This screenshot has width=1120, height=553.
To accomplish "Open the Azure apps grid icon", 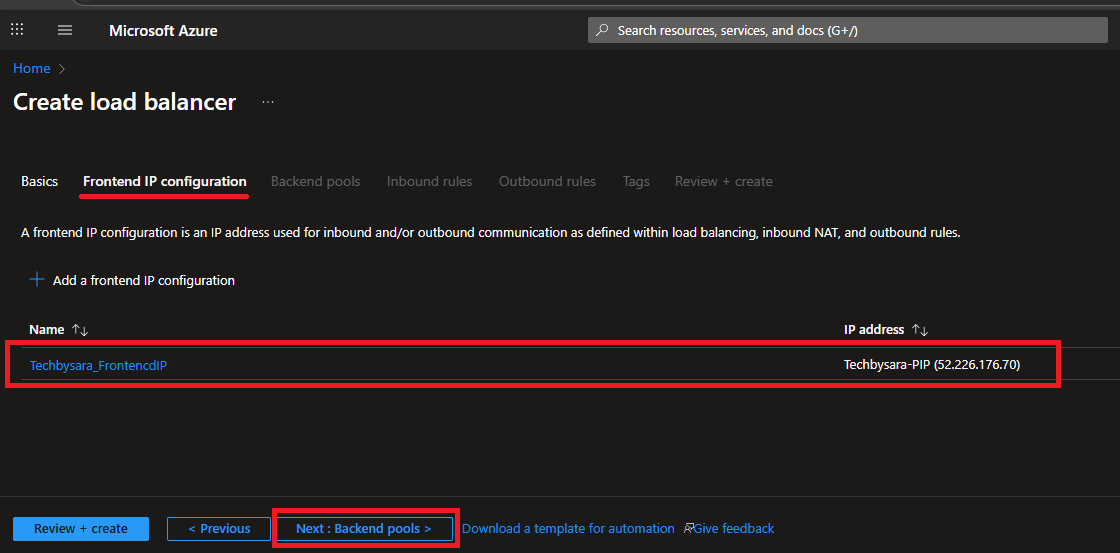I will tap(17, 30).
